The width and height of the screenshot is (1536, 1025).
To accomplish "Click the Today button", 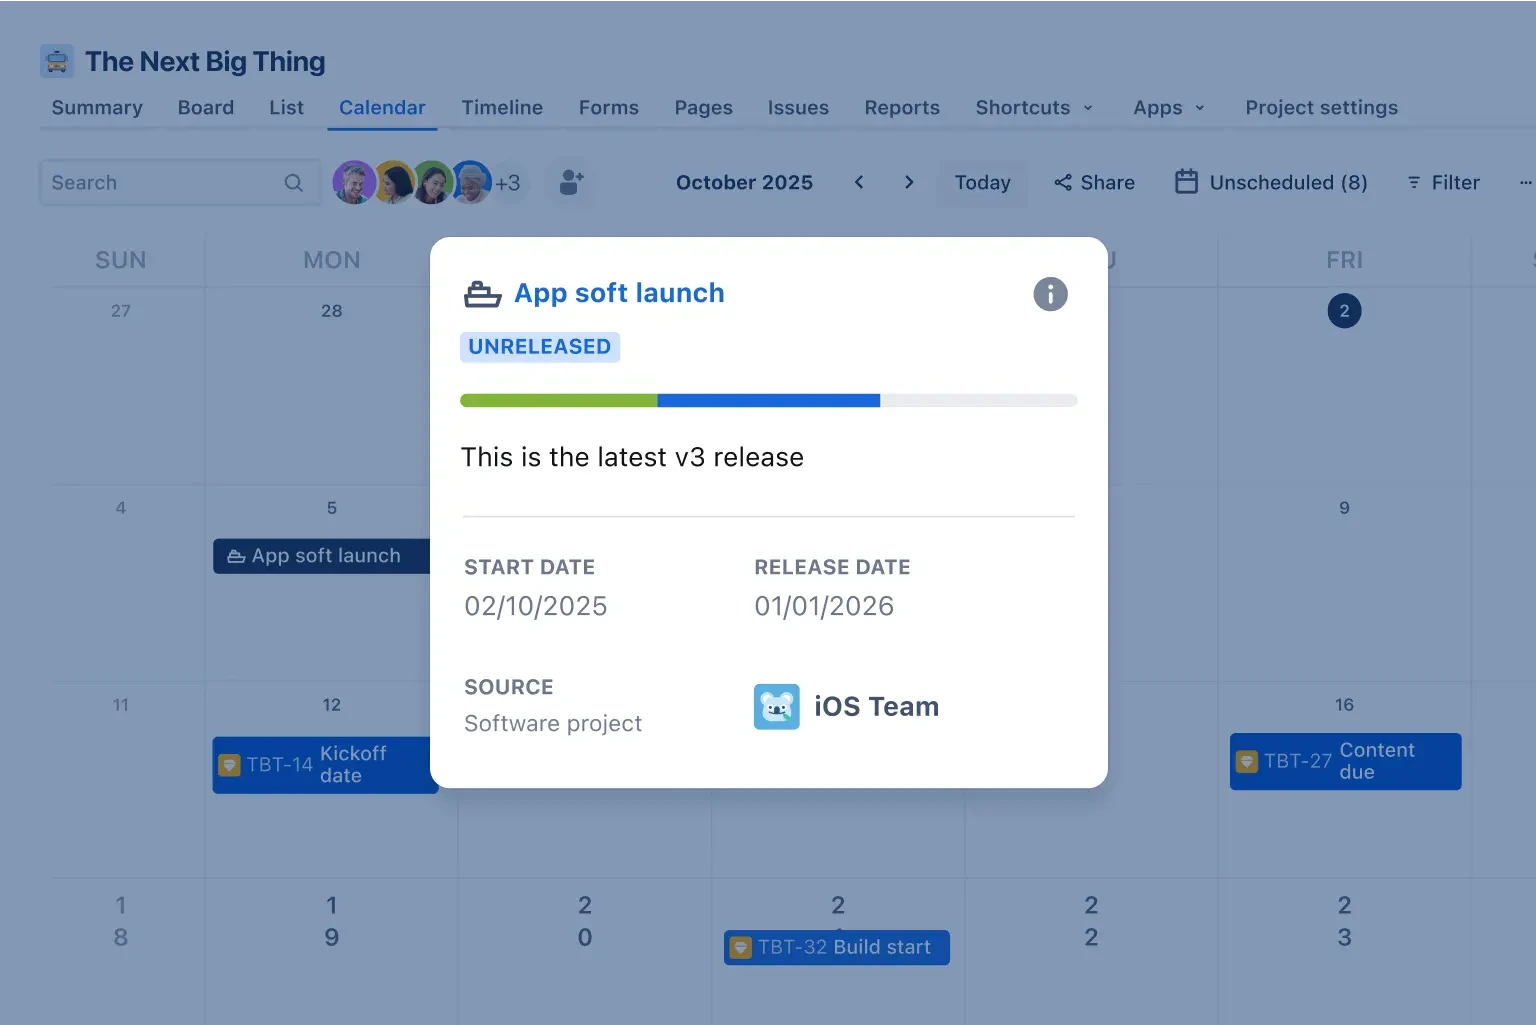I will 982,182.
